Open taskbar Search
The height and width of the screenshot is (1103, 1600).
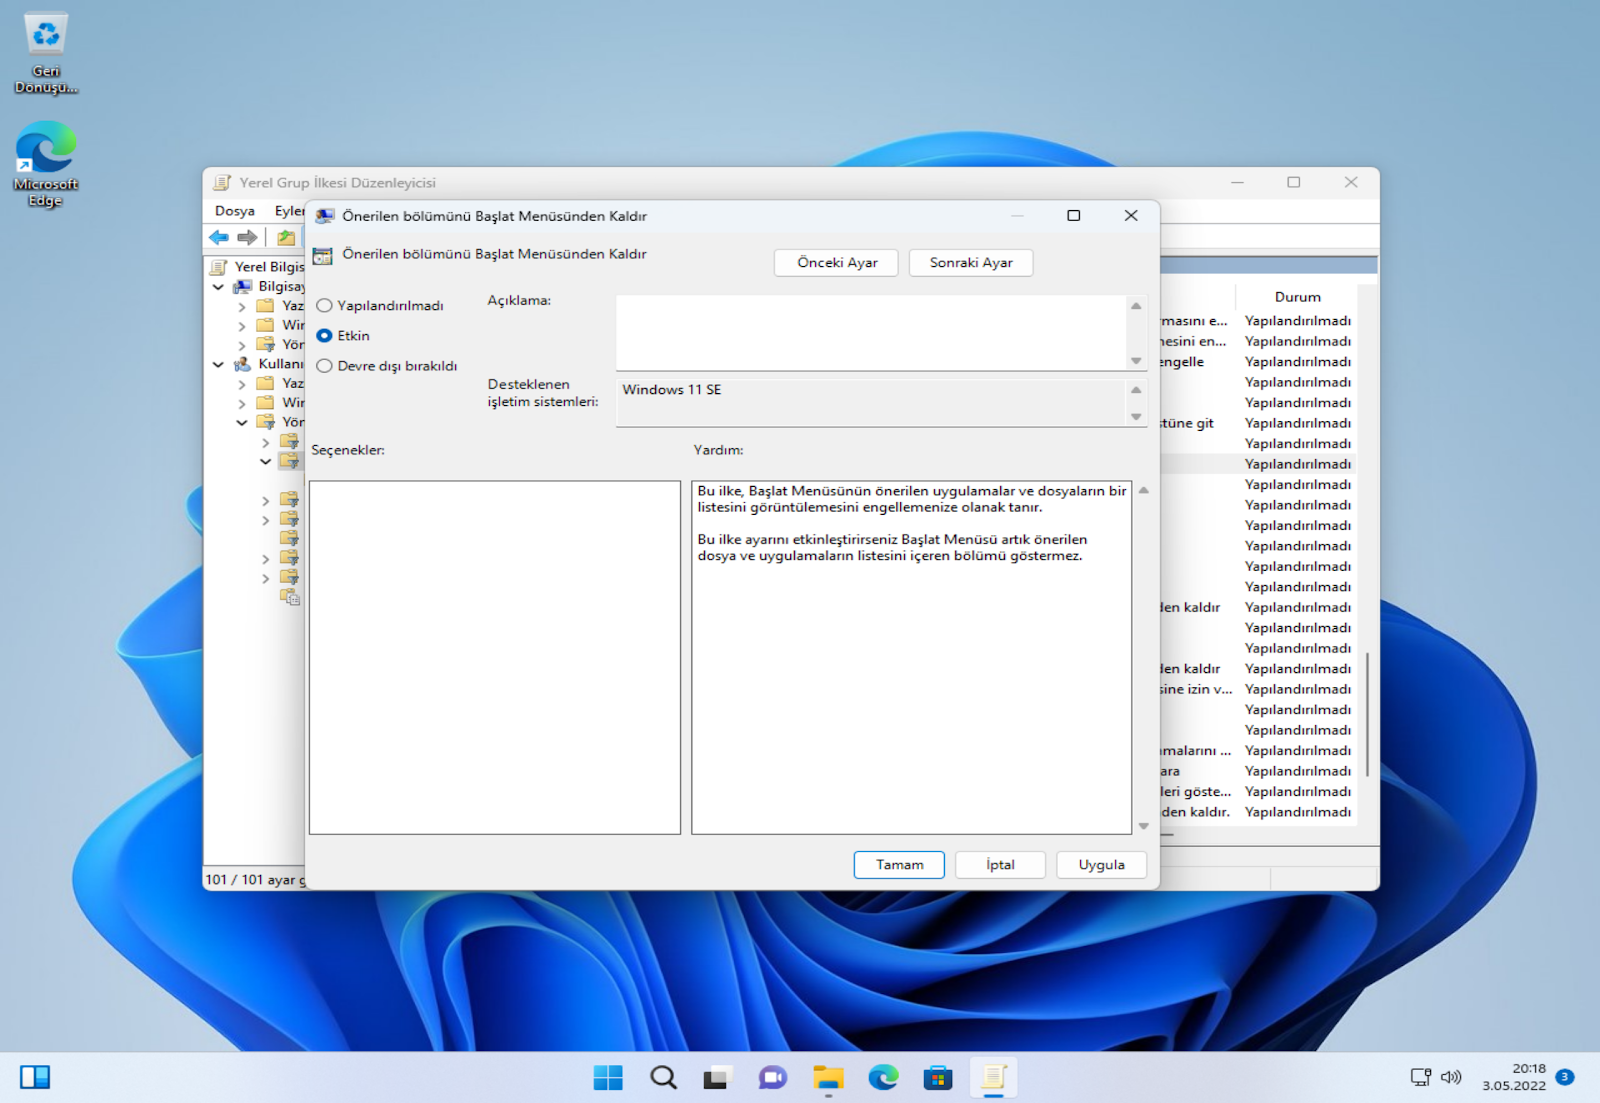point(663,1077)
